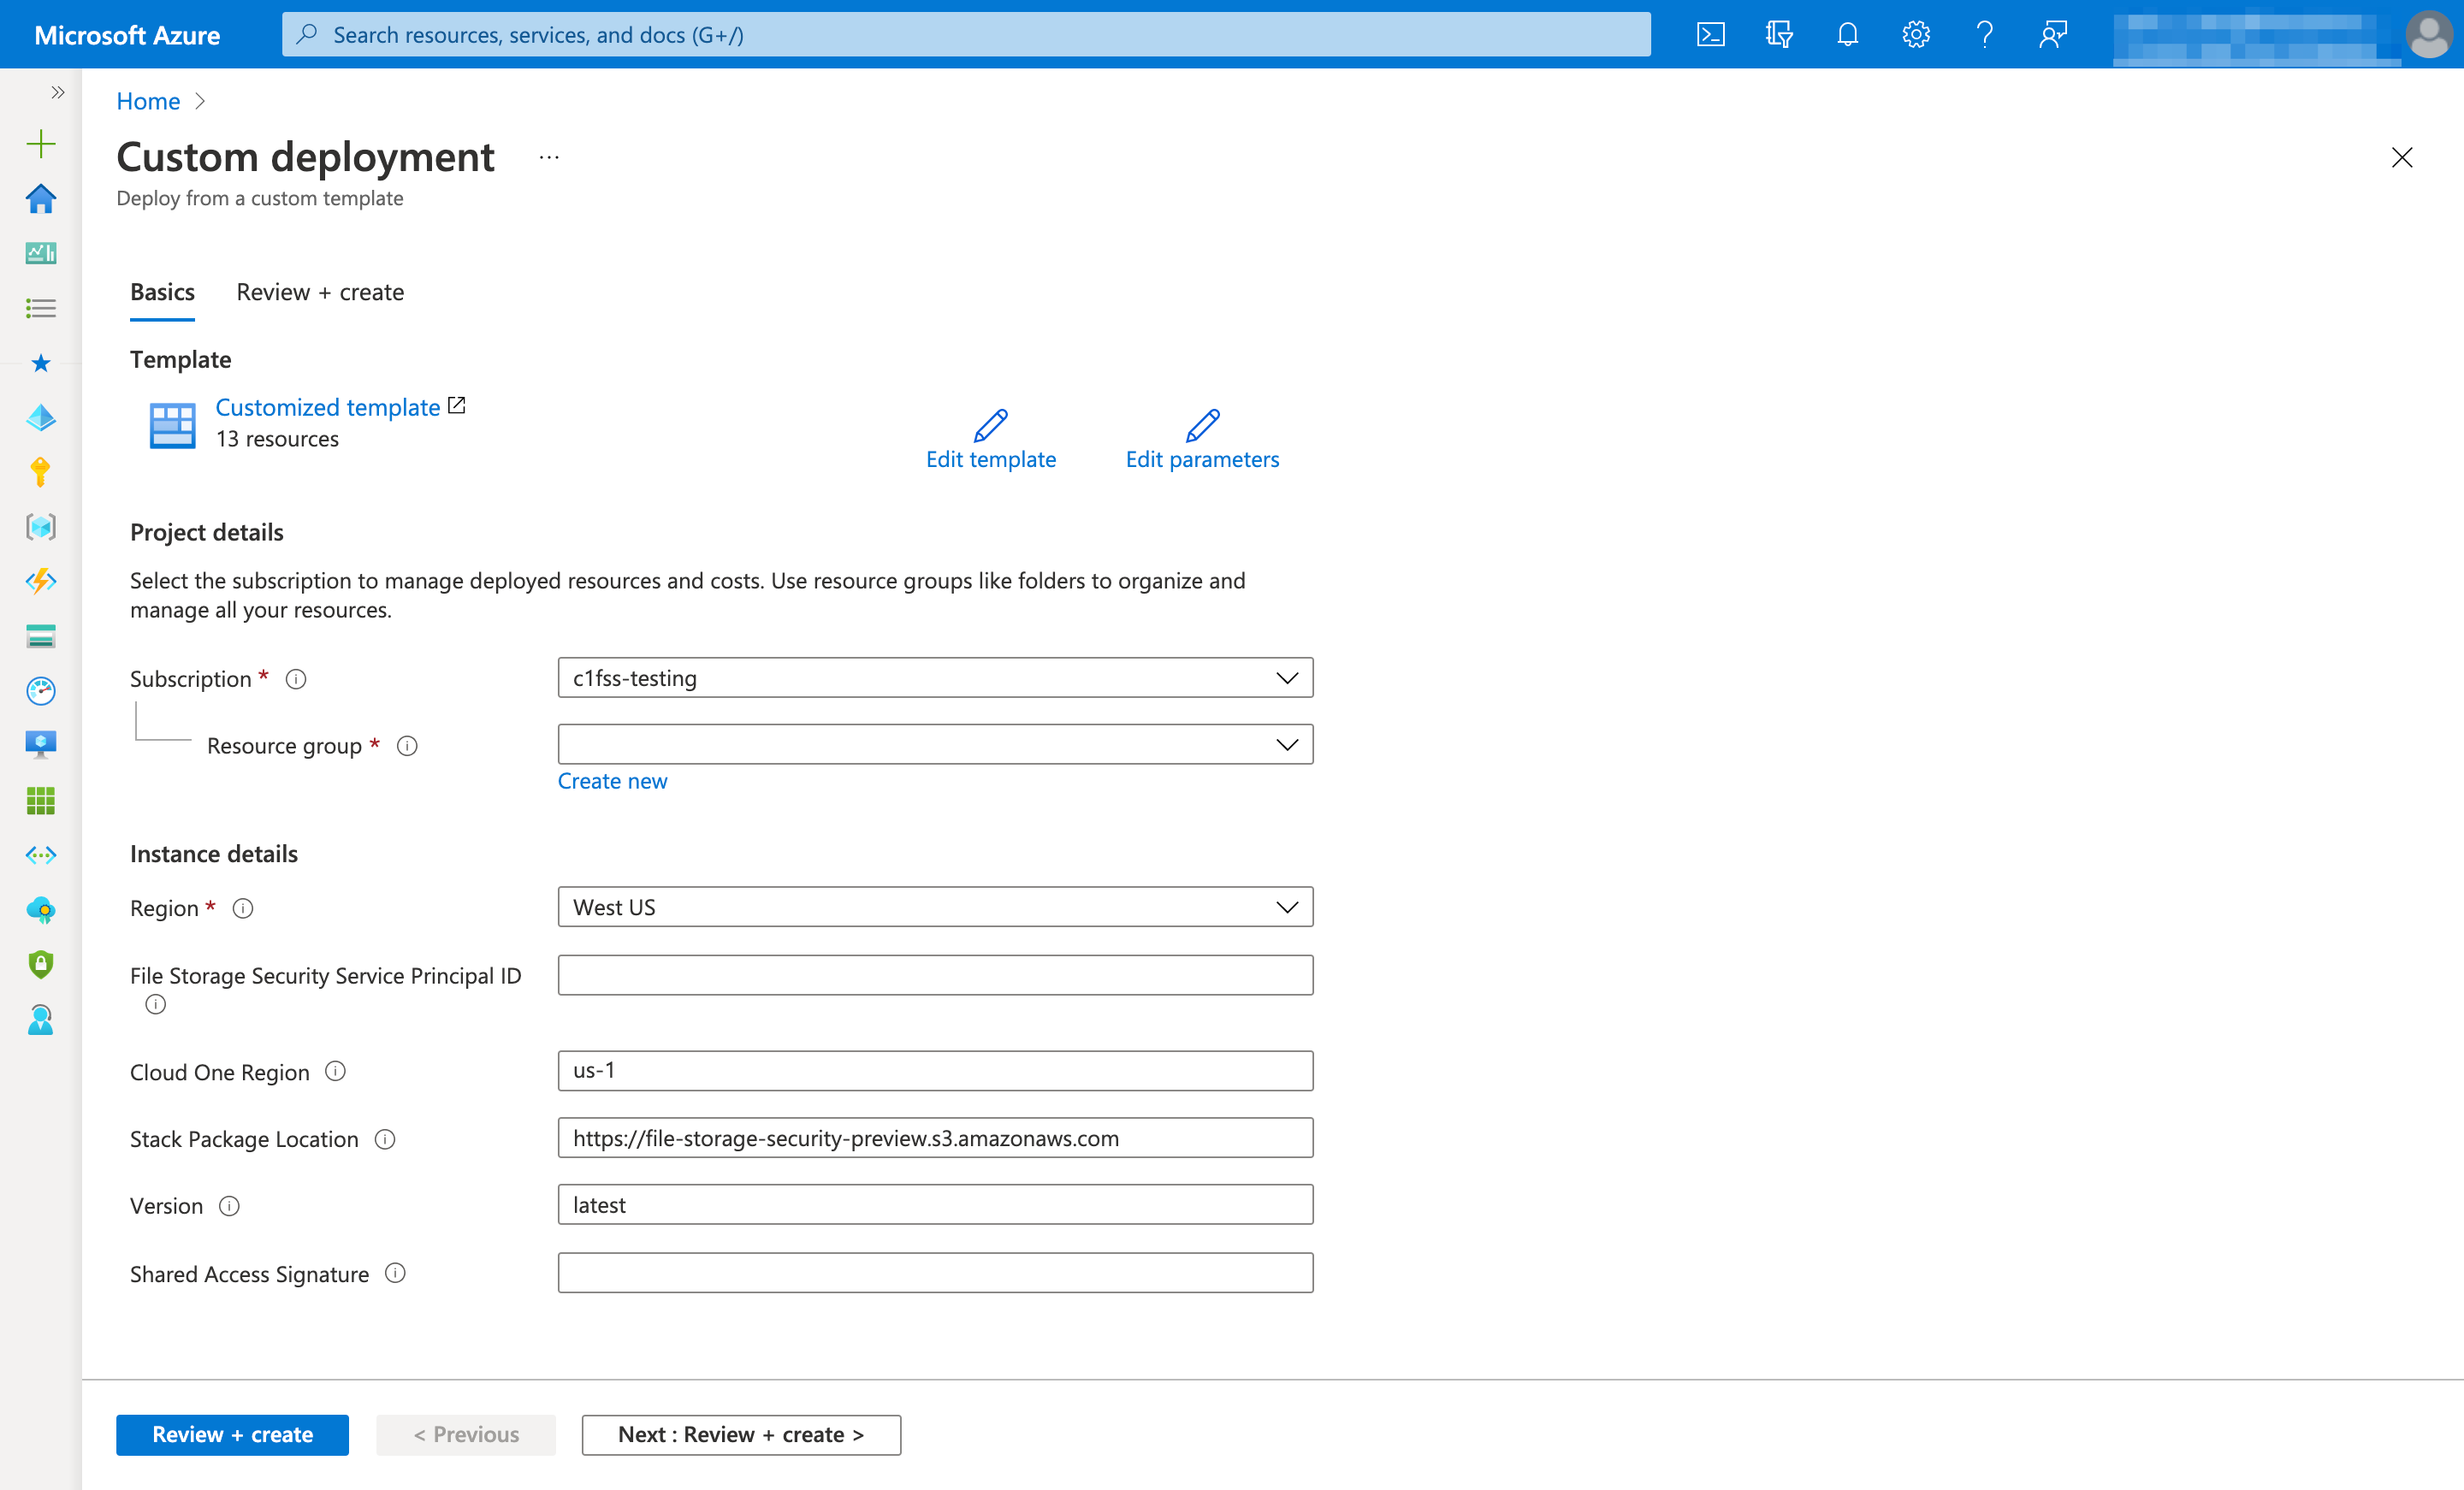Image resolution: width=2464 pixels, height=1490 pixels.
Task: Open the Feedback icon in header
Action: pos(2052,35)
